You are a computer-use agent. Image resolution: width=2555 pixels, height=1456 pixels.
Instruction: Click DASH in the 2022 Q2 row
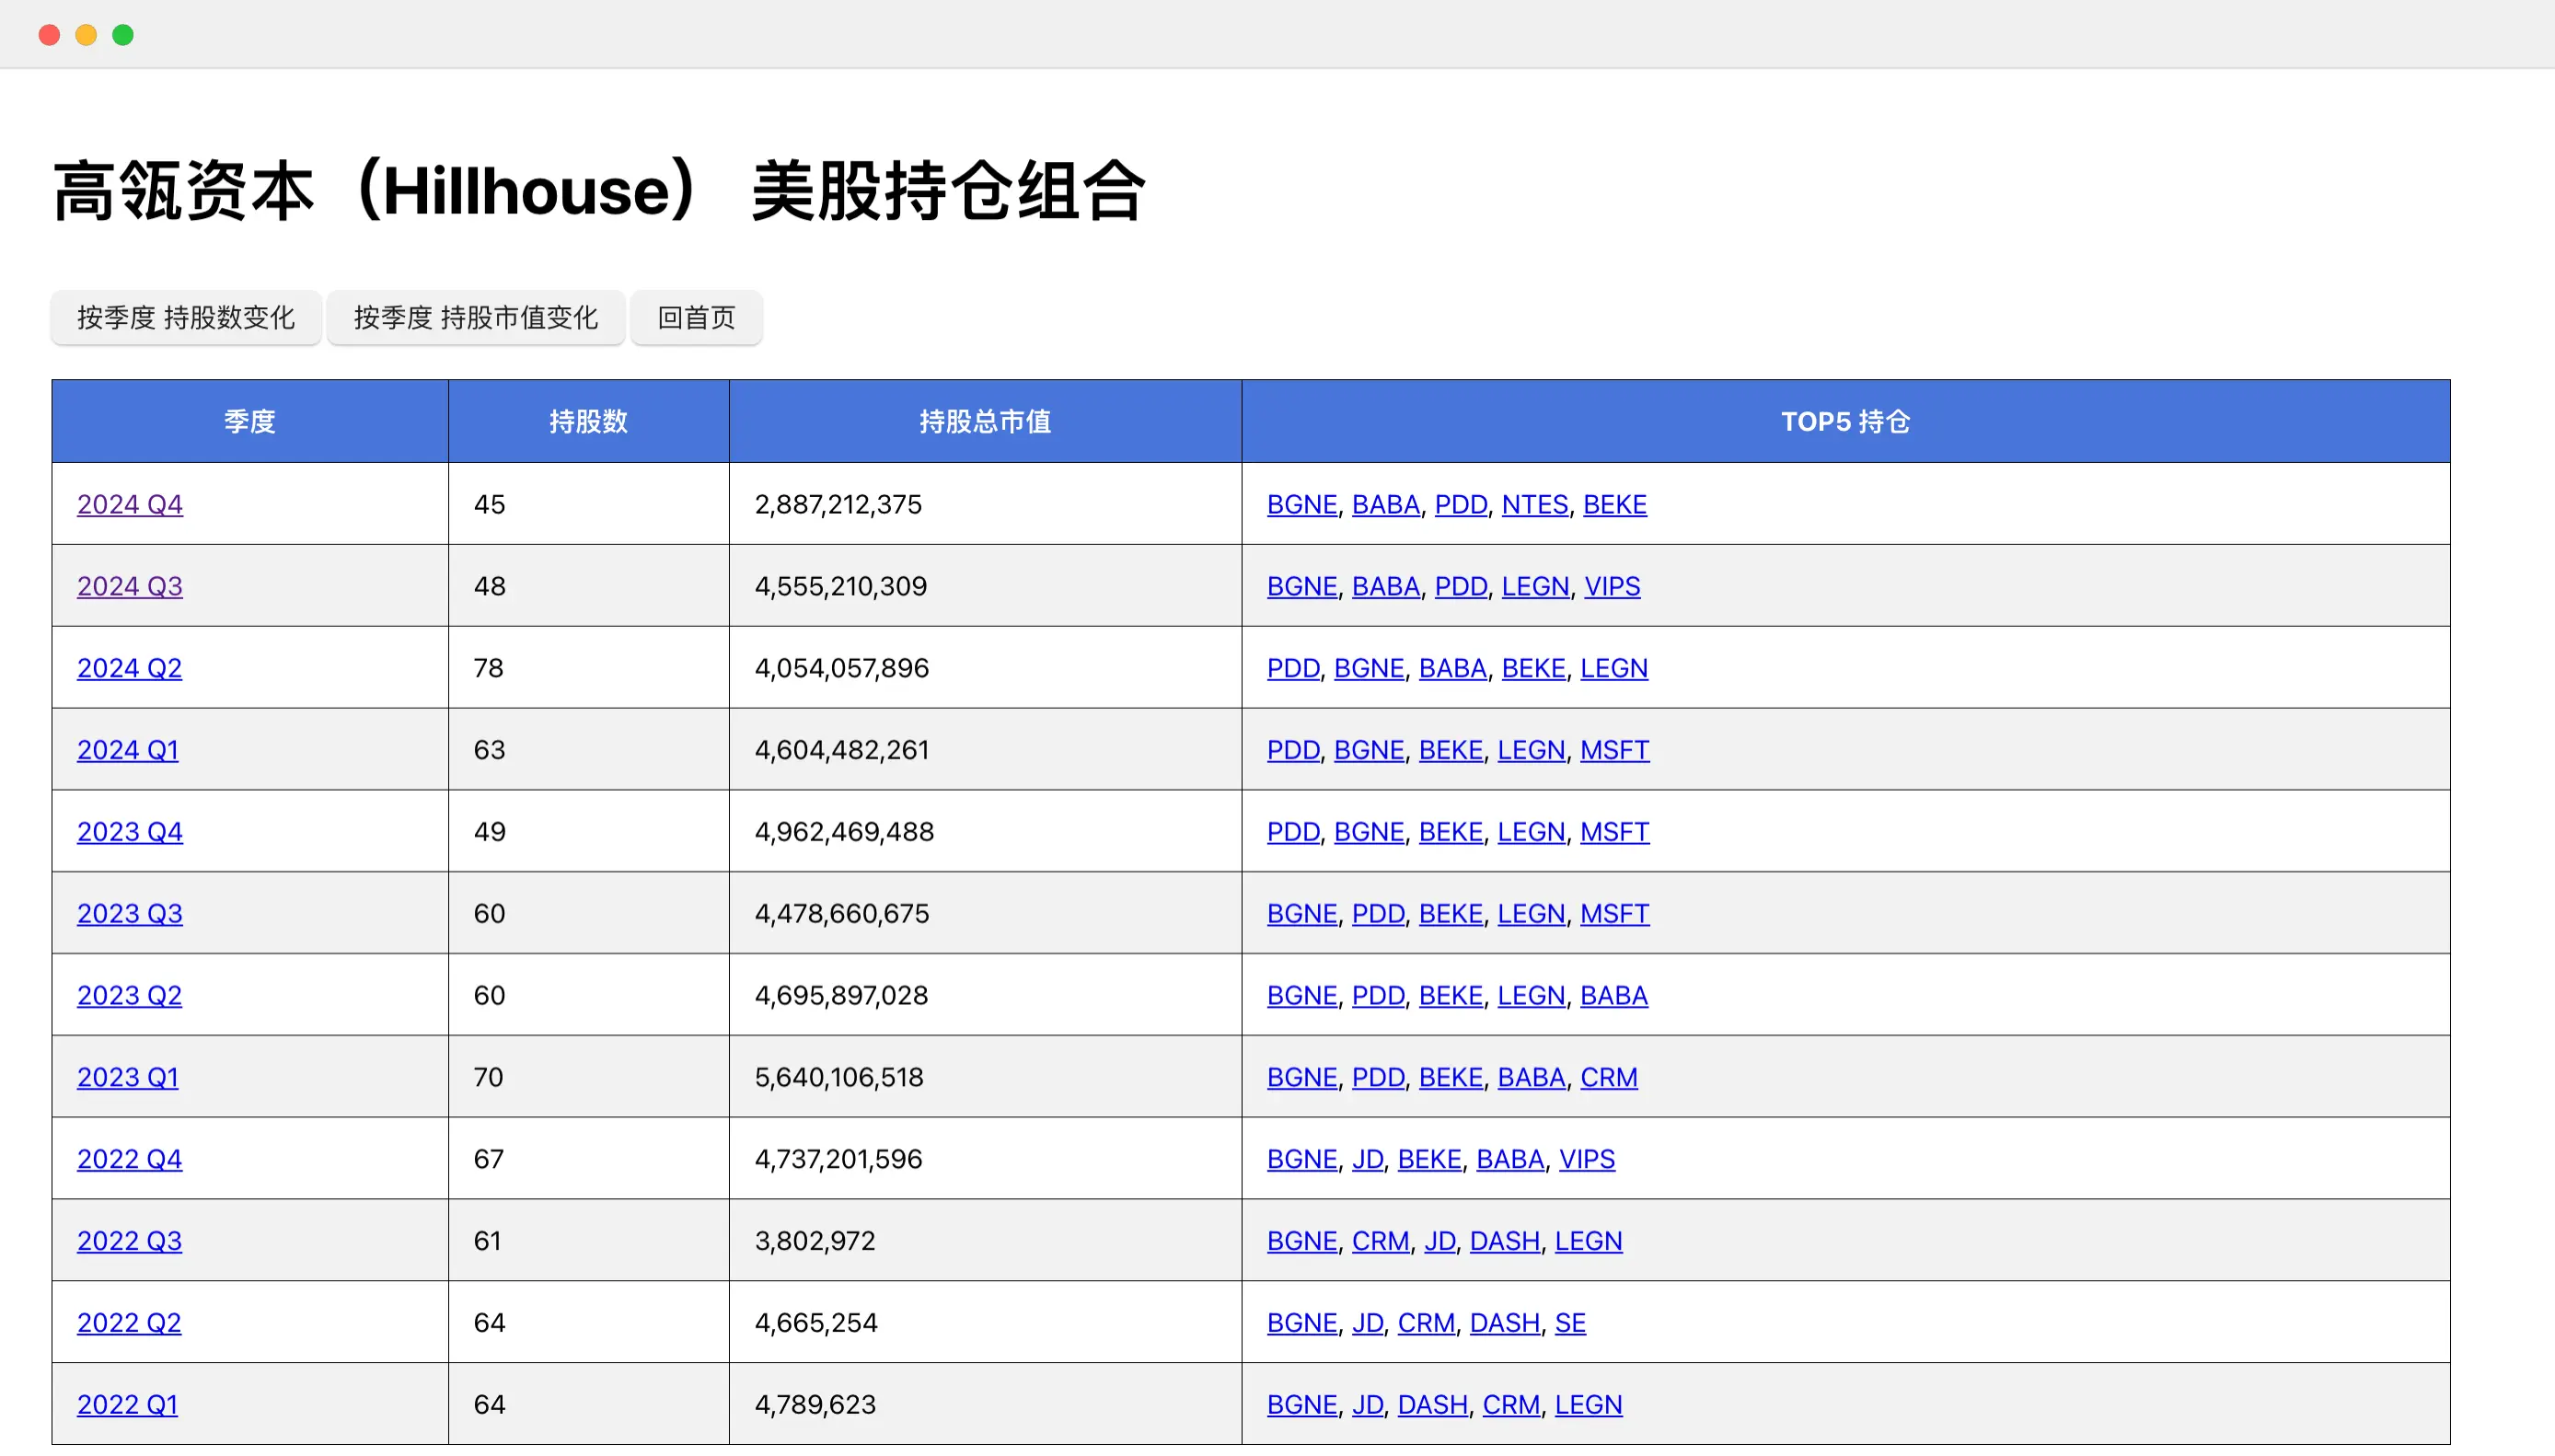pos(1505,1324)
